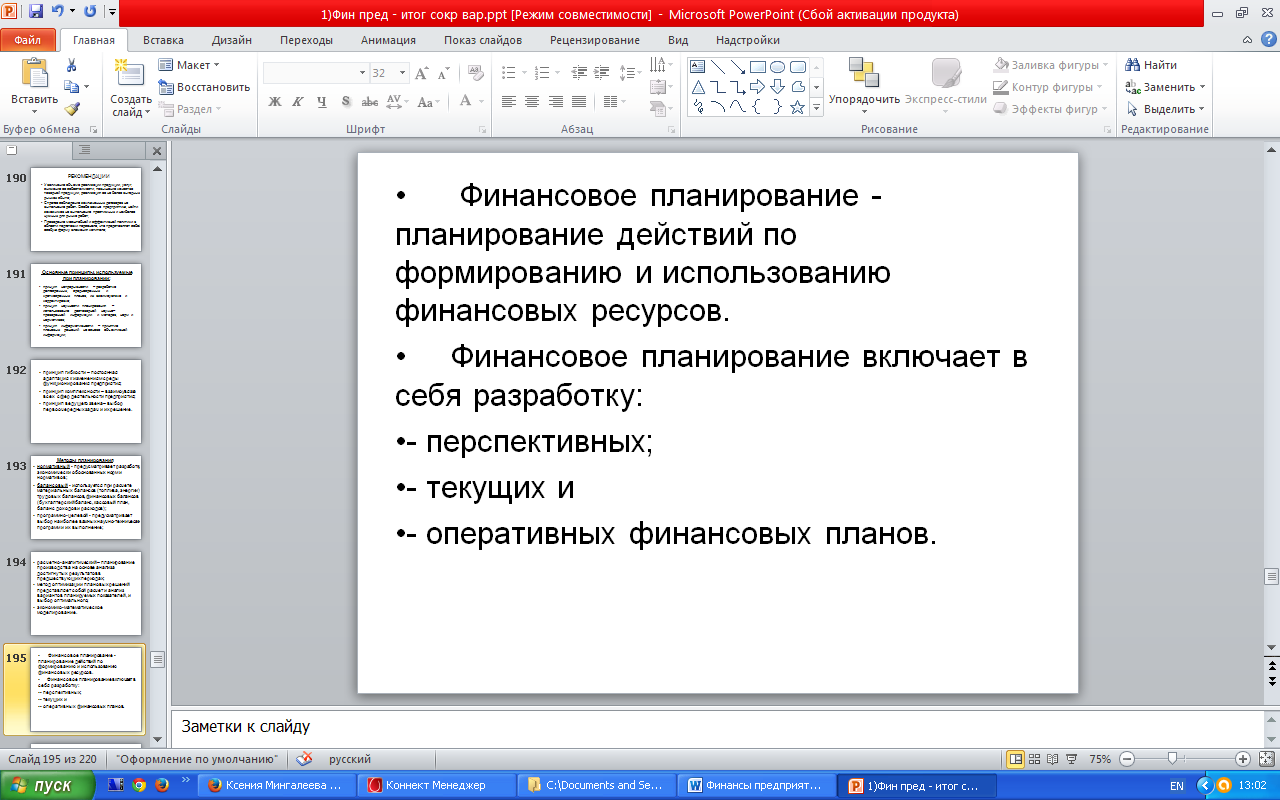Click the Заметки к слайду notes field
Image resolution: width=1280 pixels, height=800 pixels.
pos(720,727)
